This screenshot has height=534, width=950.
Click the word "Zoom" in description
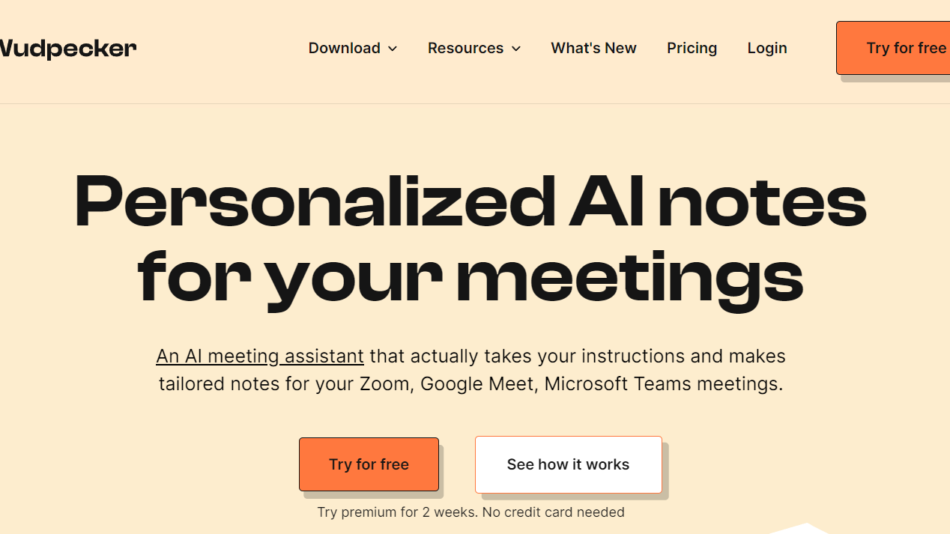coord(386,384)
